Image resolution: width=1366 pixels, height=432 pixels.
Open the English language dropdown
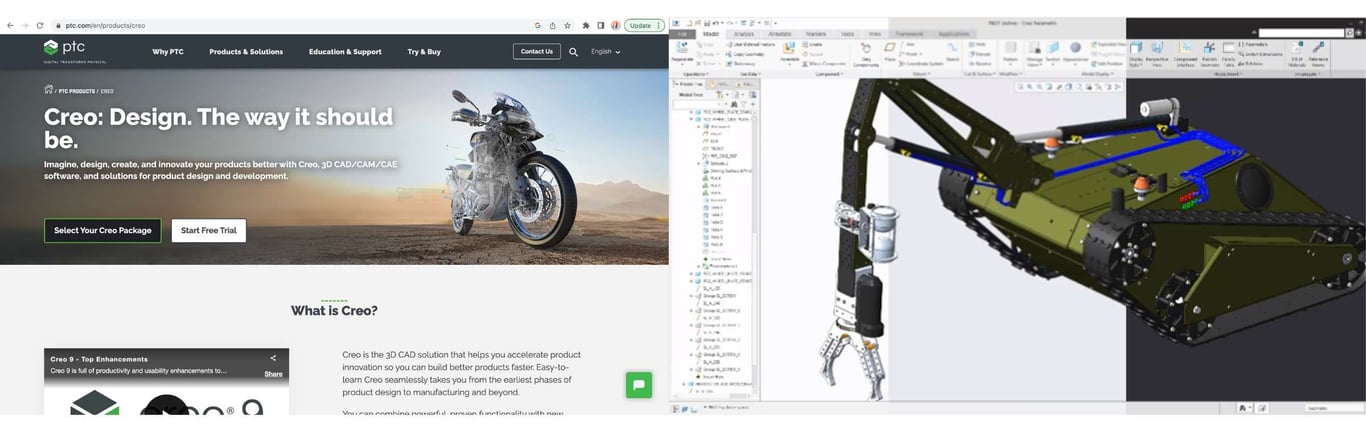605,52
